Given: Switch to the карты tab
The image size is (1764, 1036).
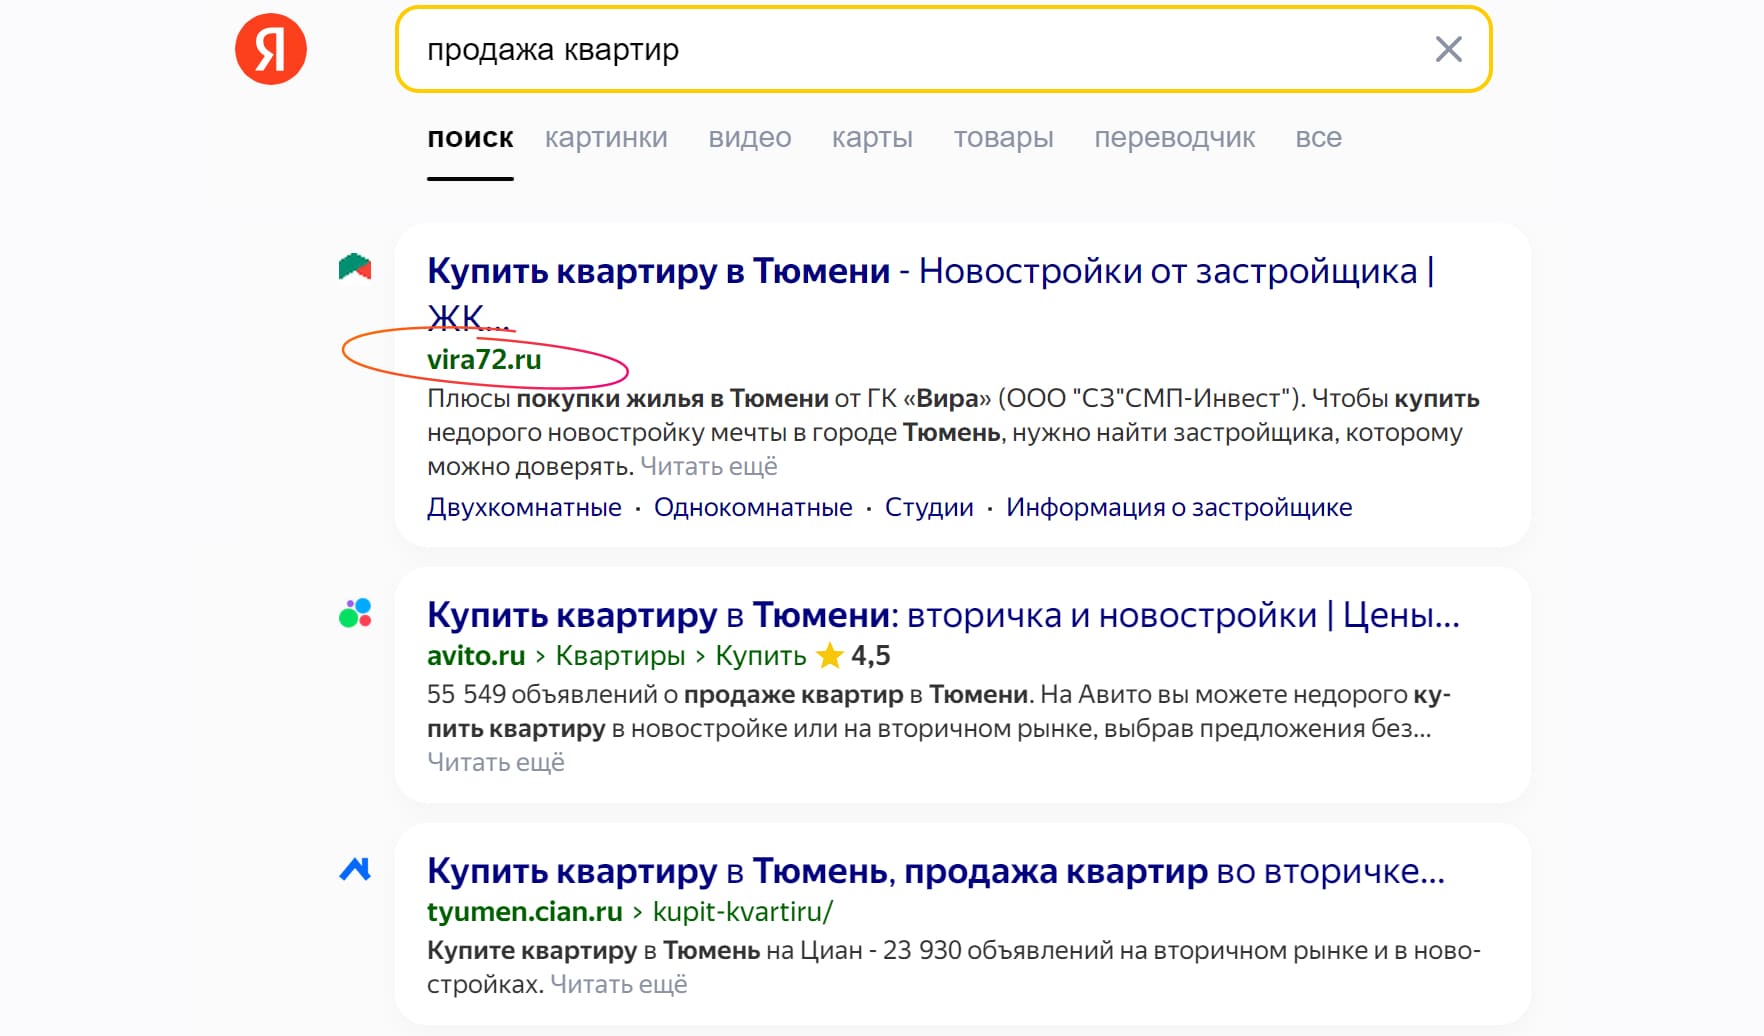Looking at the screenshot, I should (x=871, y=137).
